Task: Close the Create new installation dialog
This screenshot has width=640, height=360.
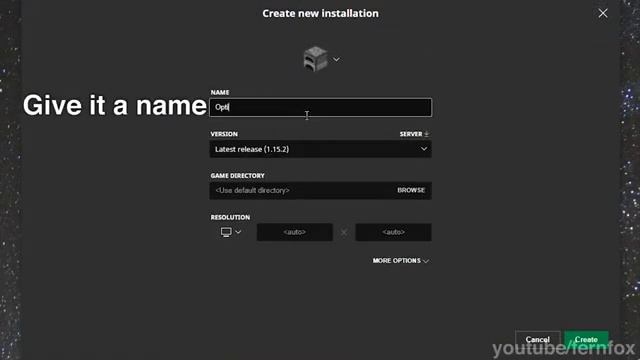Action: point(603,13)
